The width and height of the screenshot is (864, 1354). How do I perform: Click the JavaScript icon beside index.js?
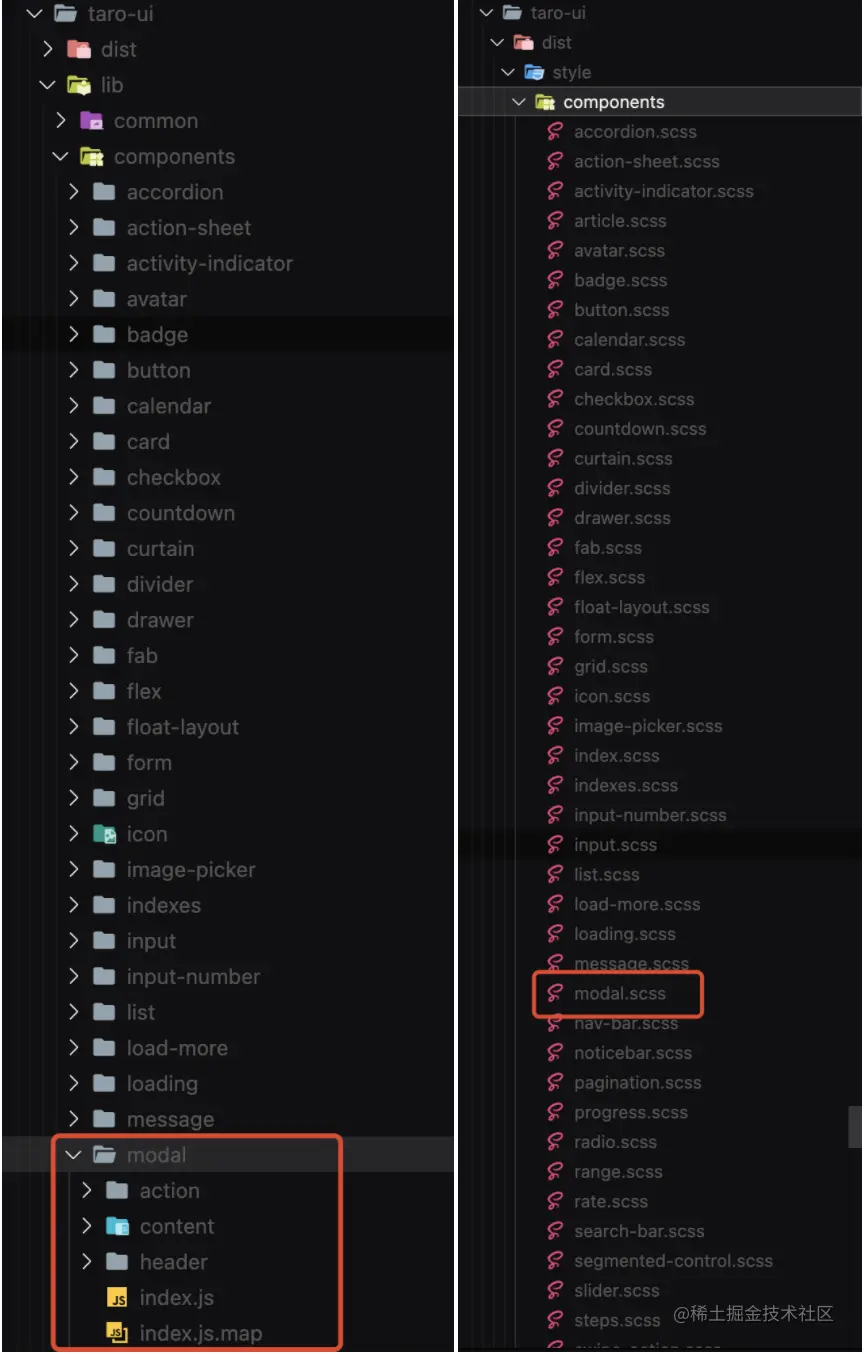click(119, 1297)
